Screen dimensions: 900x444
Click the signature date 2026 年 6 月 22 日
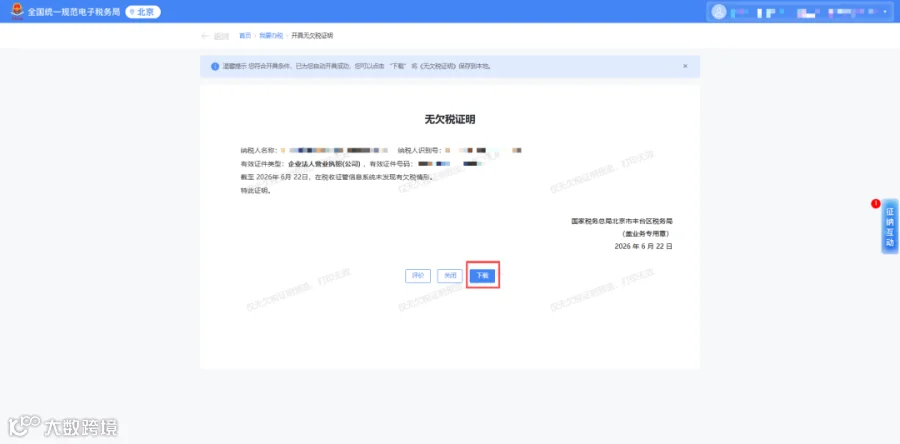(643, 246)
